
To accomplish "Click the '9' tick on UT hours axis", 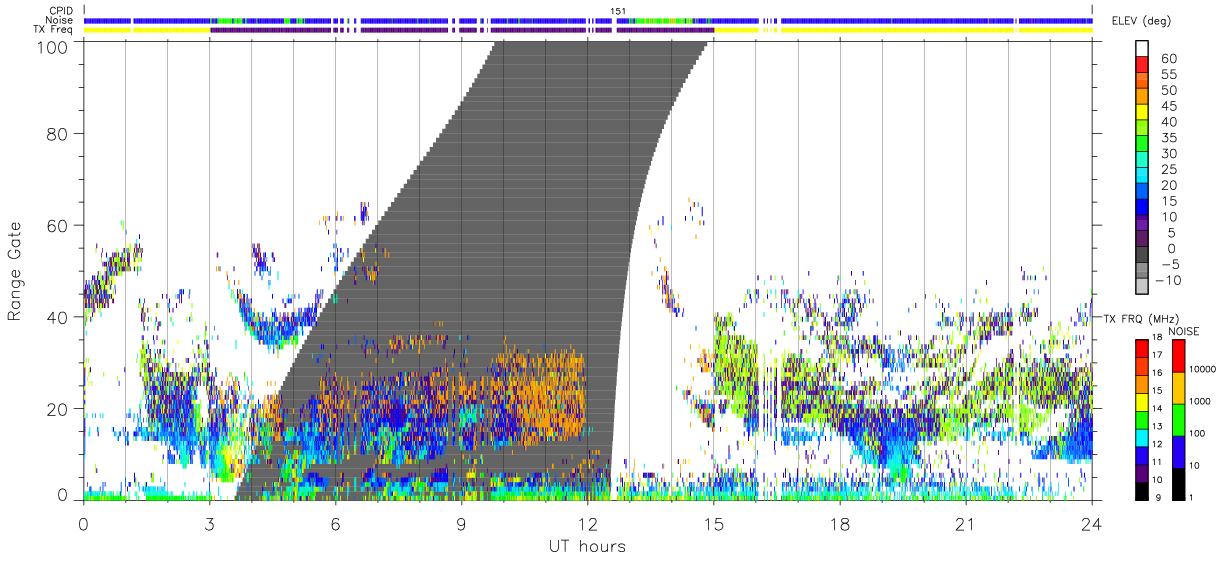I will tap(461, 524).
